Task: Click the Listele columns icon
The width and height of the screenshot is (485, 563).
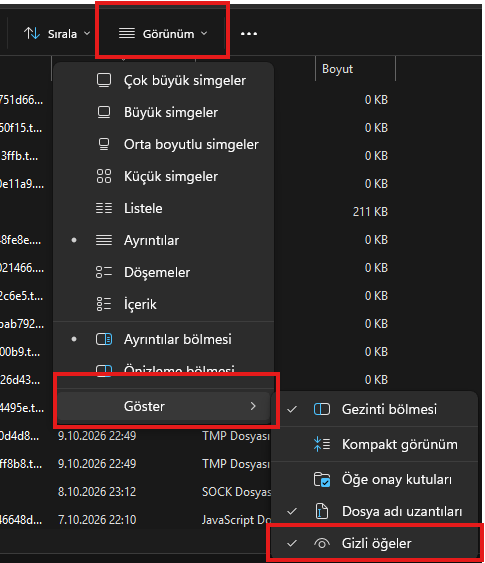Action: (104, 208)
